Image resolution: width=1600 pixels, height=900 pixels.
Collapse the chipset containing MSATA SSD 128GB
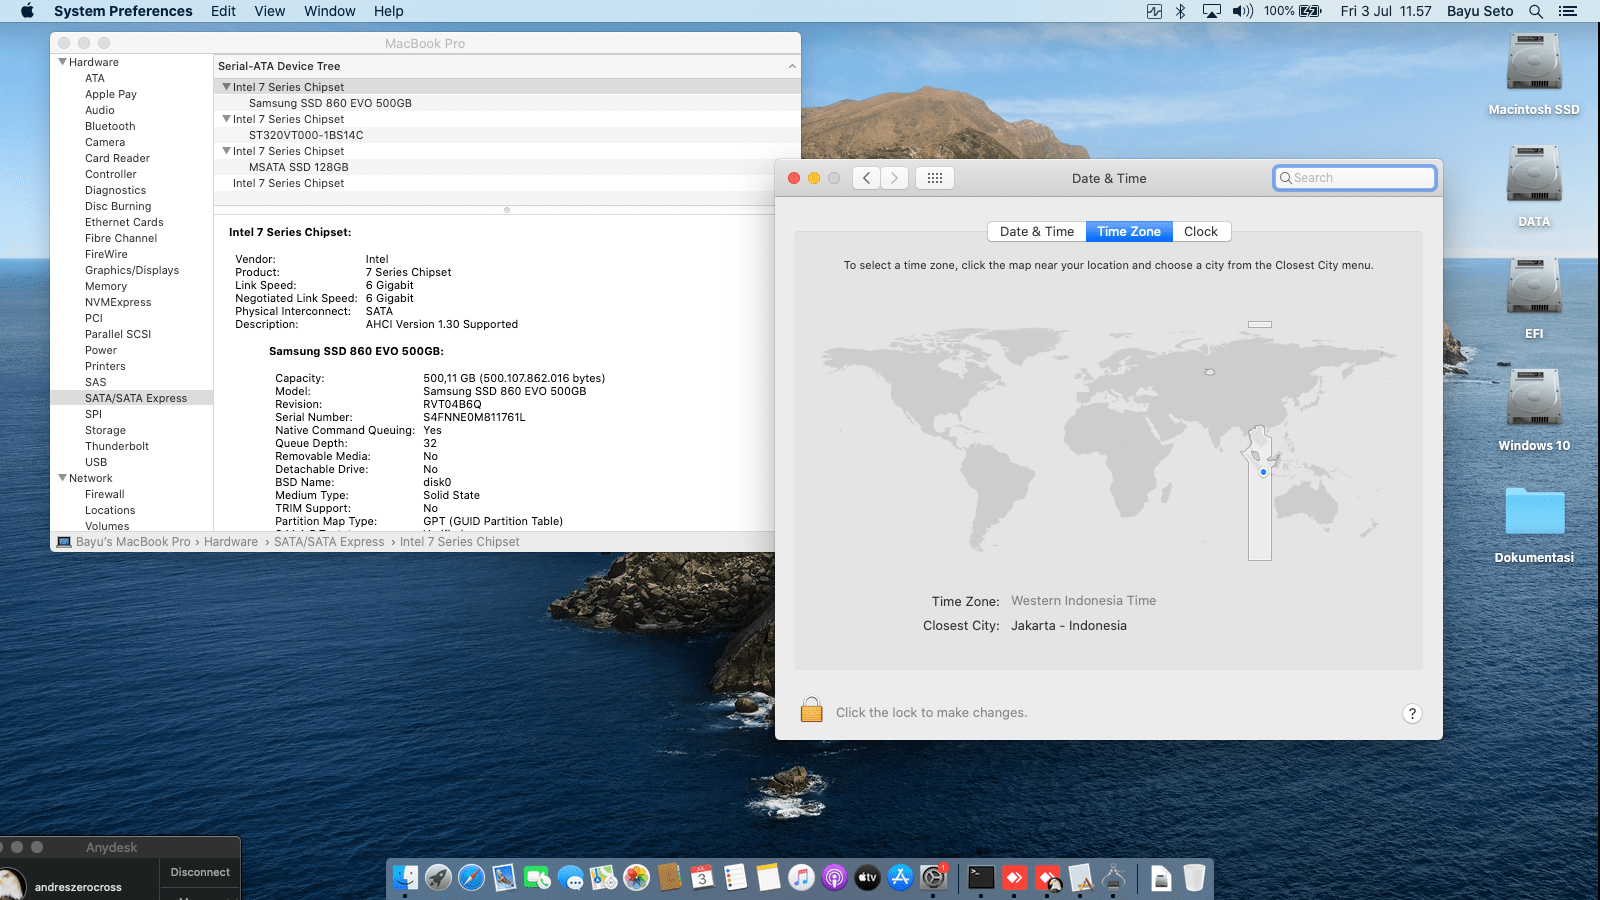click(226, 151)
